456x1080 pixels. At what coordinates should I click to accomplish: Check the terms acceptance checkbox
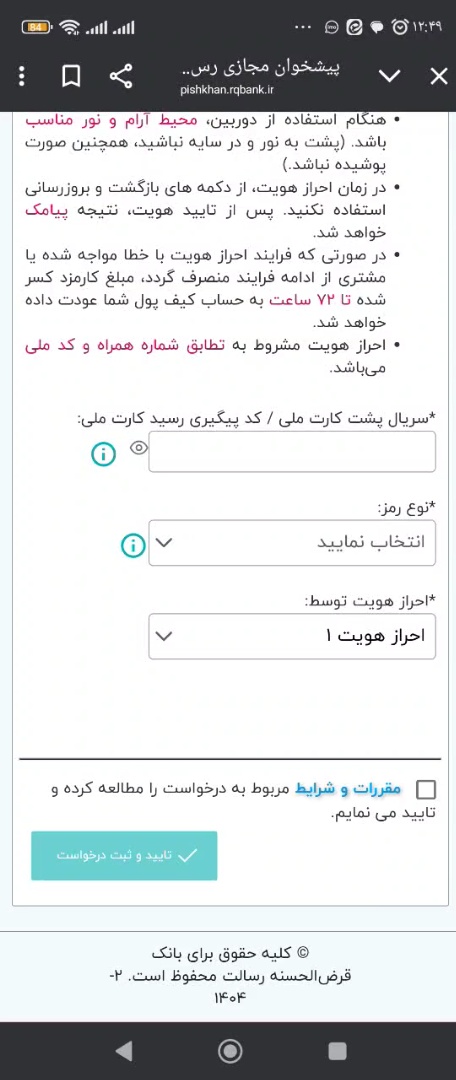coord(426,790)
